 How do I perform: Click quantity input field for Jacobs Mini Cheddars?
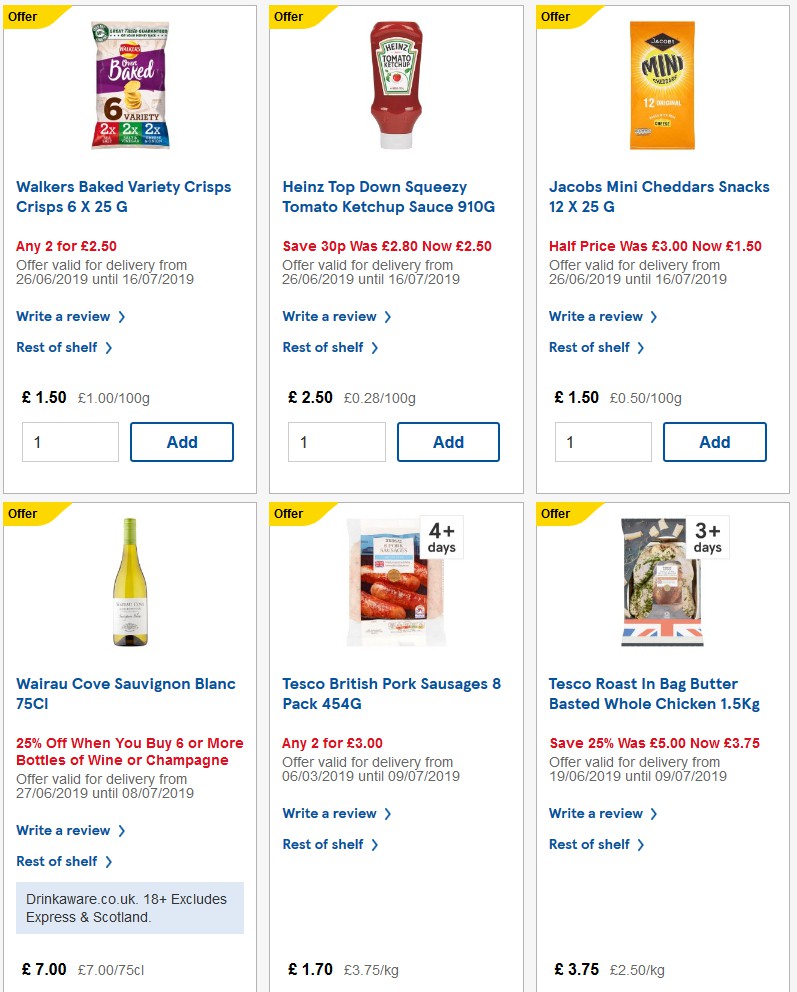coord(603,441)
